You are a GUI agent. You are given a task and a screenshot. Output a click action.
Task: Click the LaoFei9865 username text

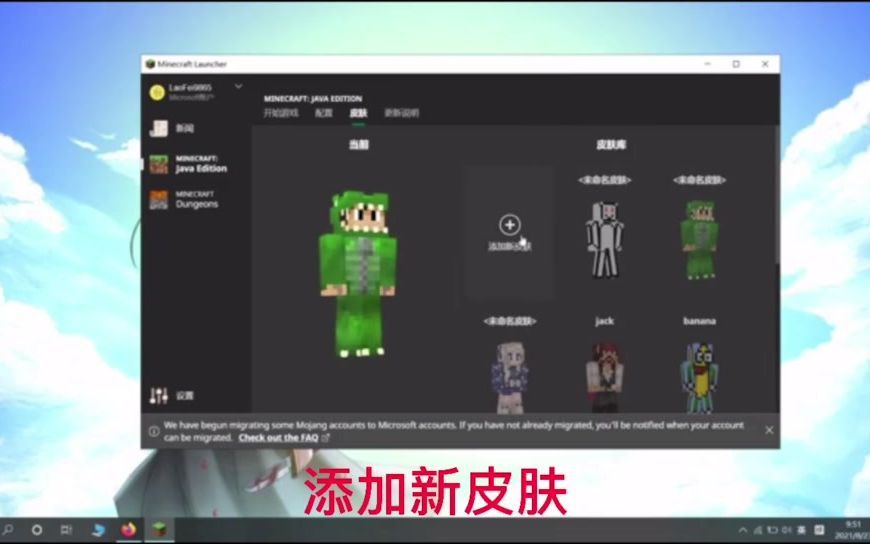pos(190,88)
